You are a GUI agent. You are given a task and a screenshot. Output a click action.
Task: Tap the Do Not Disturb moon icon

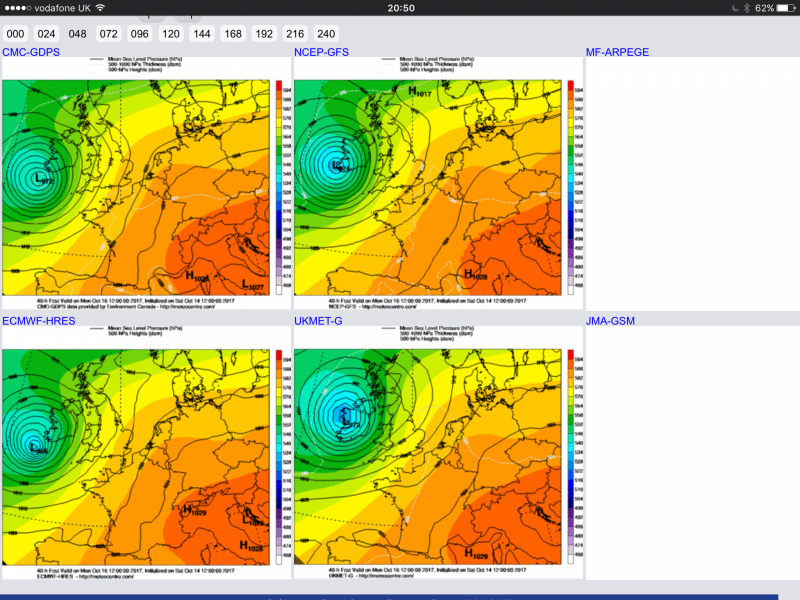tap(735, 8)
